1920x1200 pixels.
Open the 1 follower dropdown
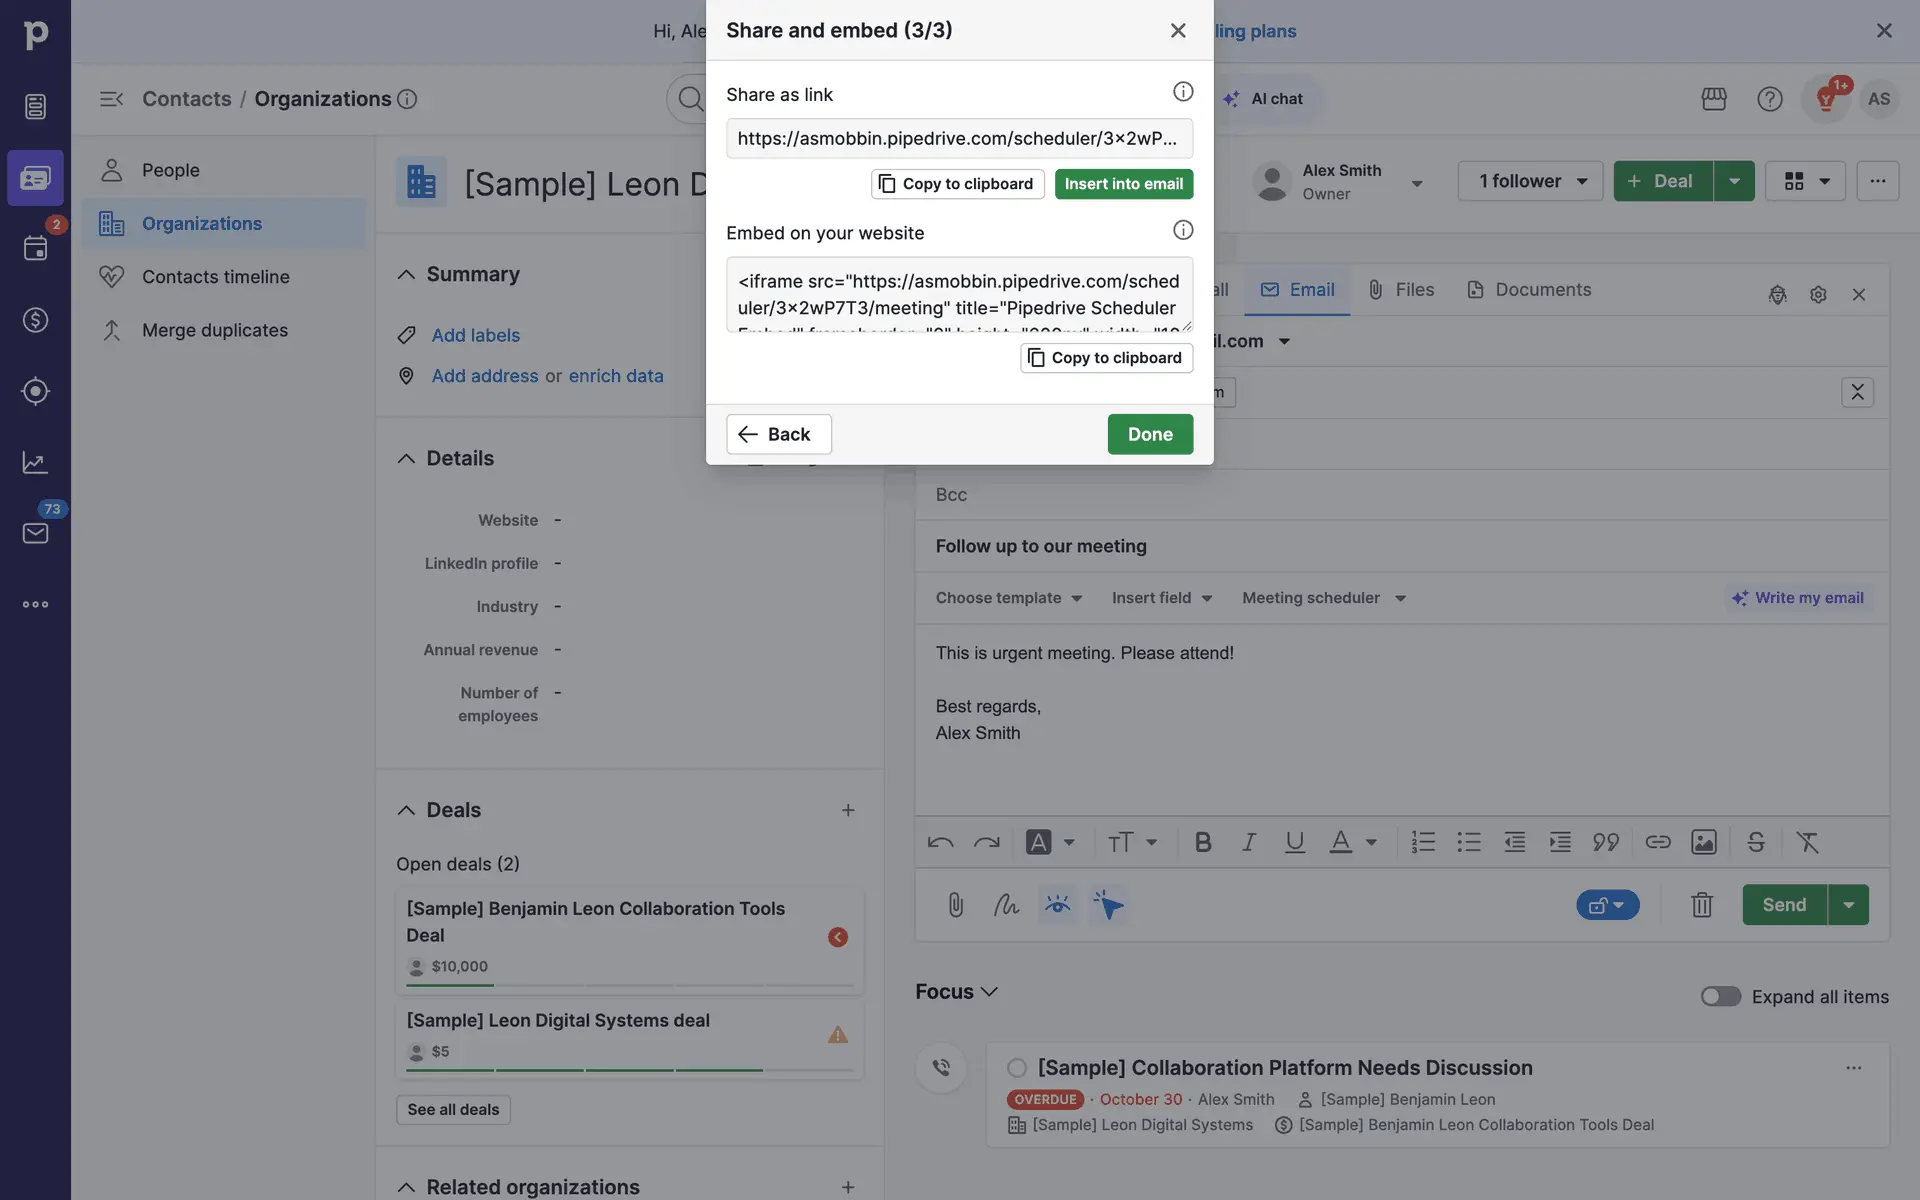1530,181
